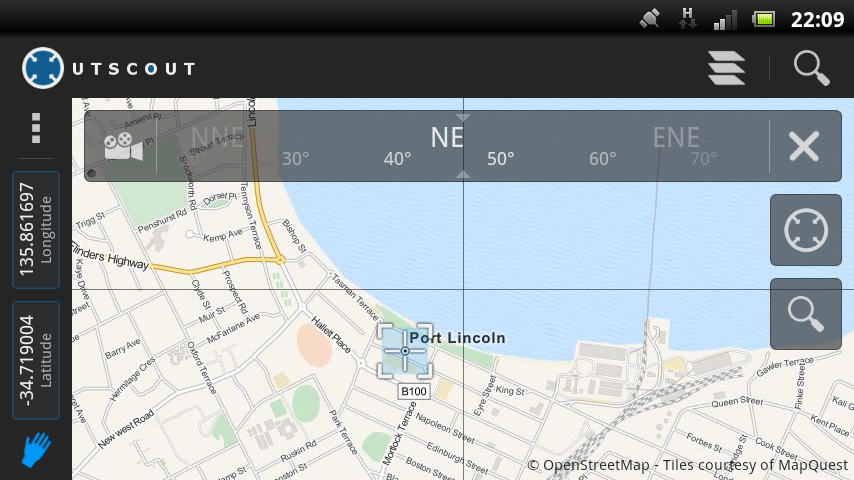Toggle the blue hand pan mode icon
854x480 pixels.
click(x=36, y=449)
